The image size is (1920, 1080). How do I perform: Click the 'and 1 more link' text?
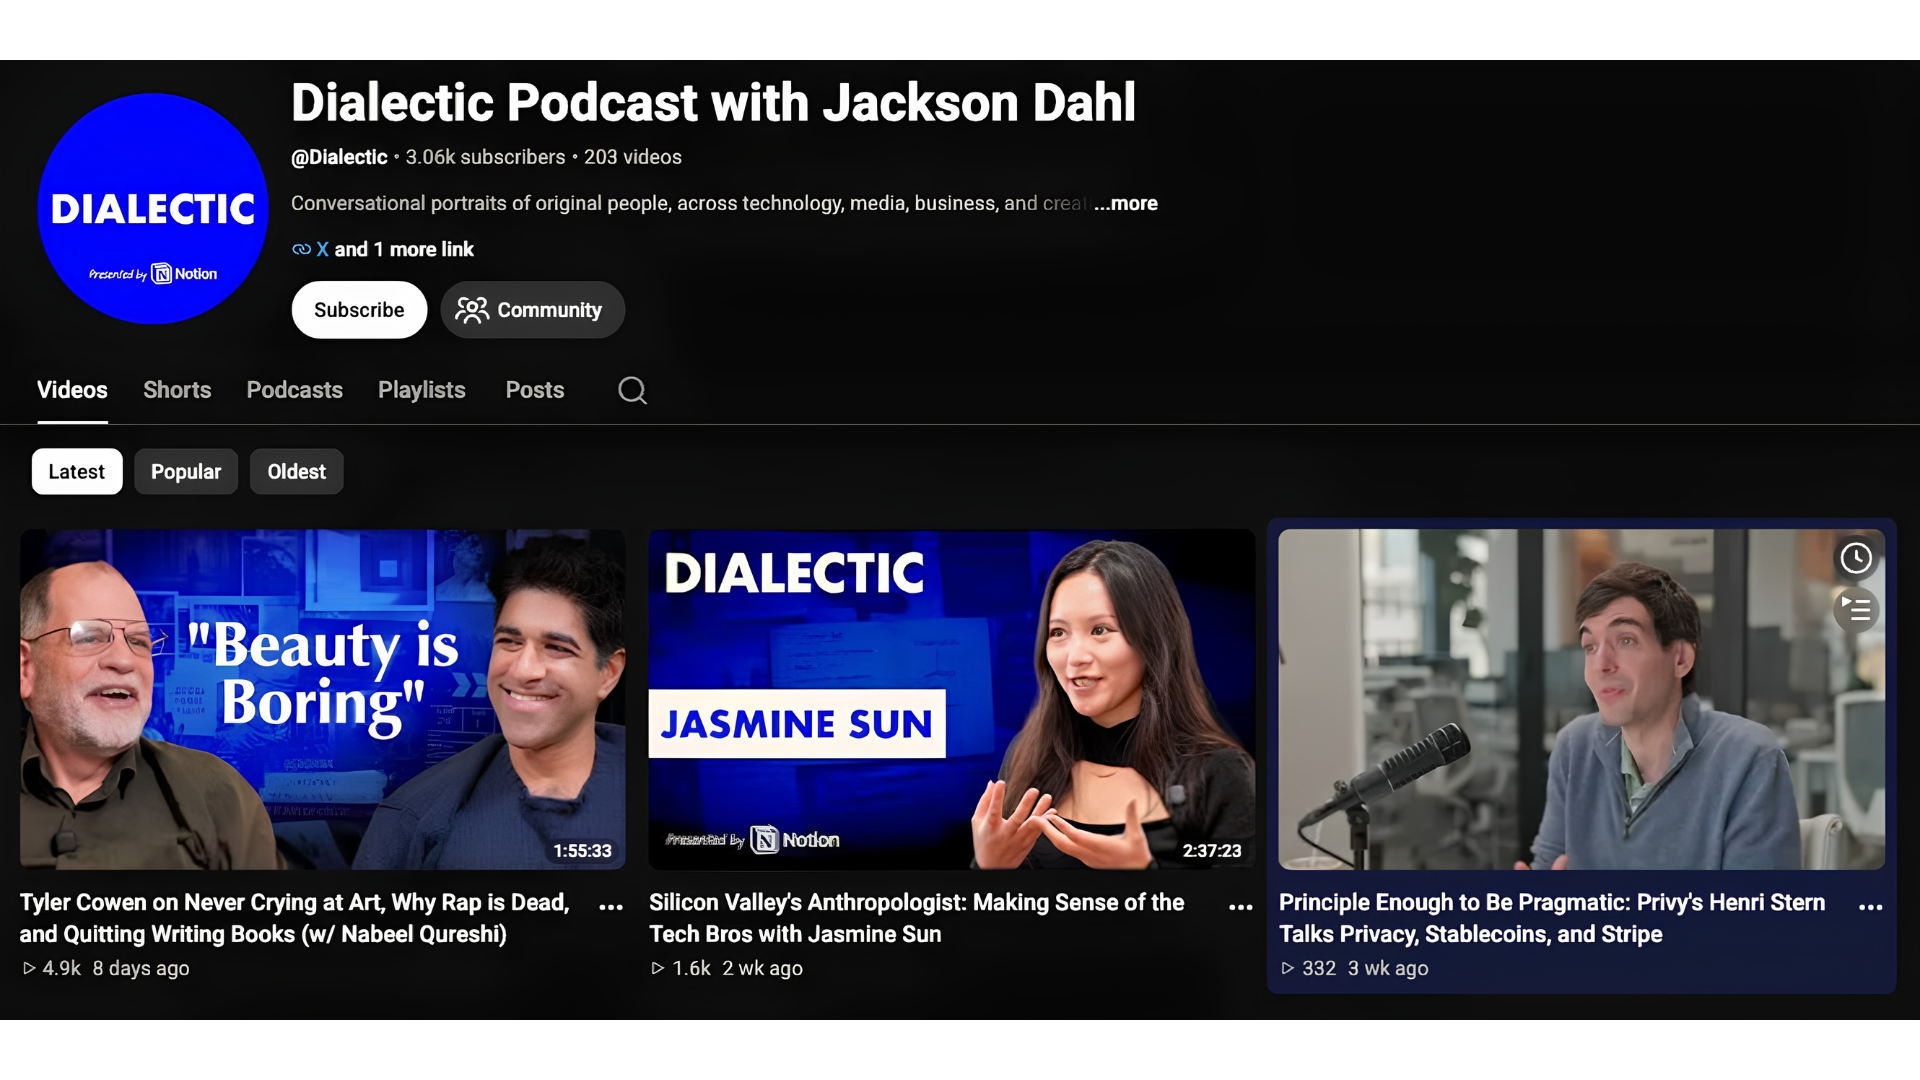(x=404, y=249)
